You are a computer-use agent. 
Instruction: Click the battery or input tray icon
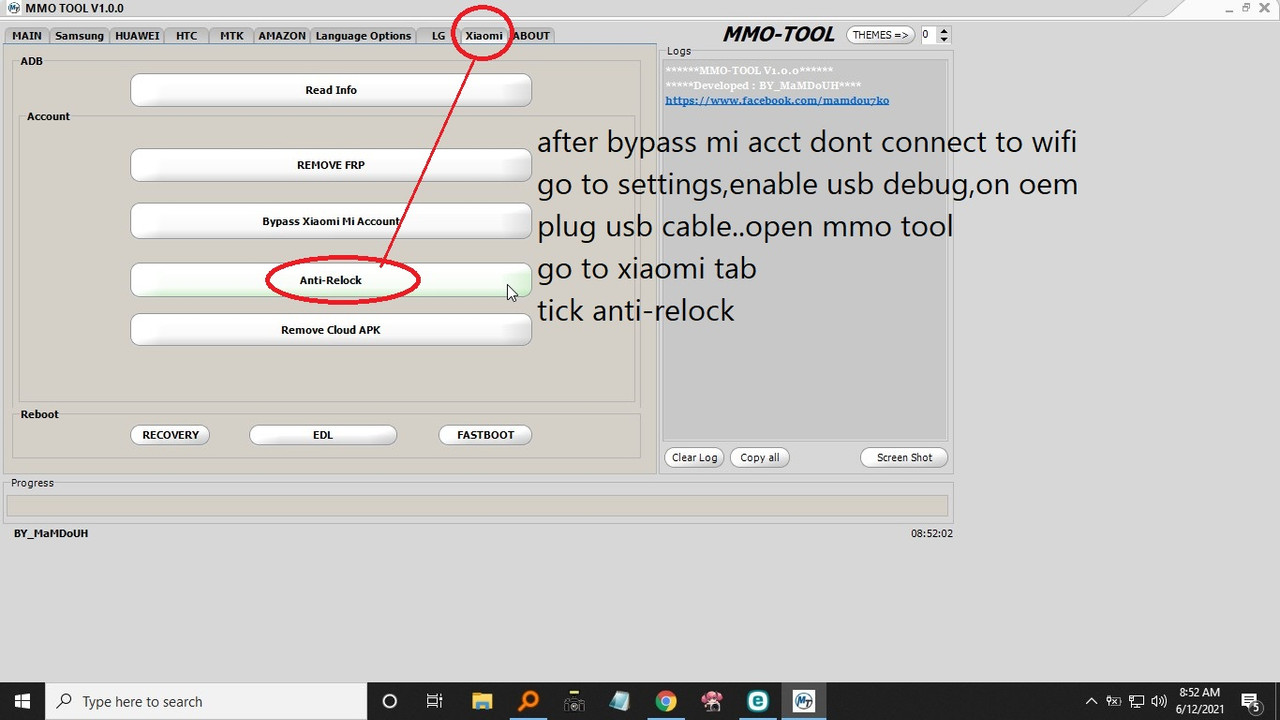pyautogui.click(x=1113, y=701)
